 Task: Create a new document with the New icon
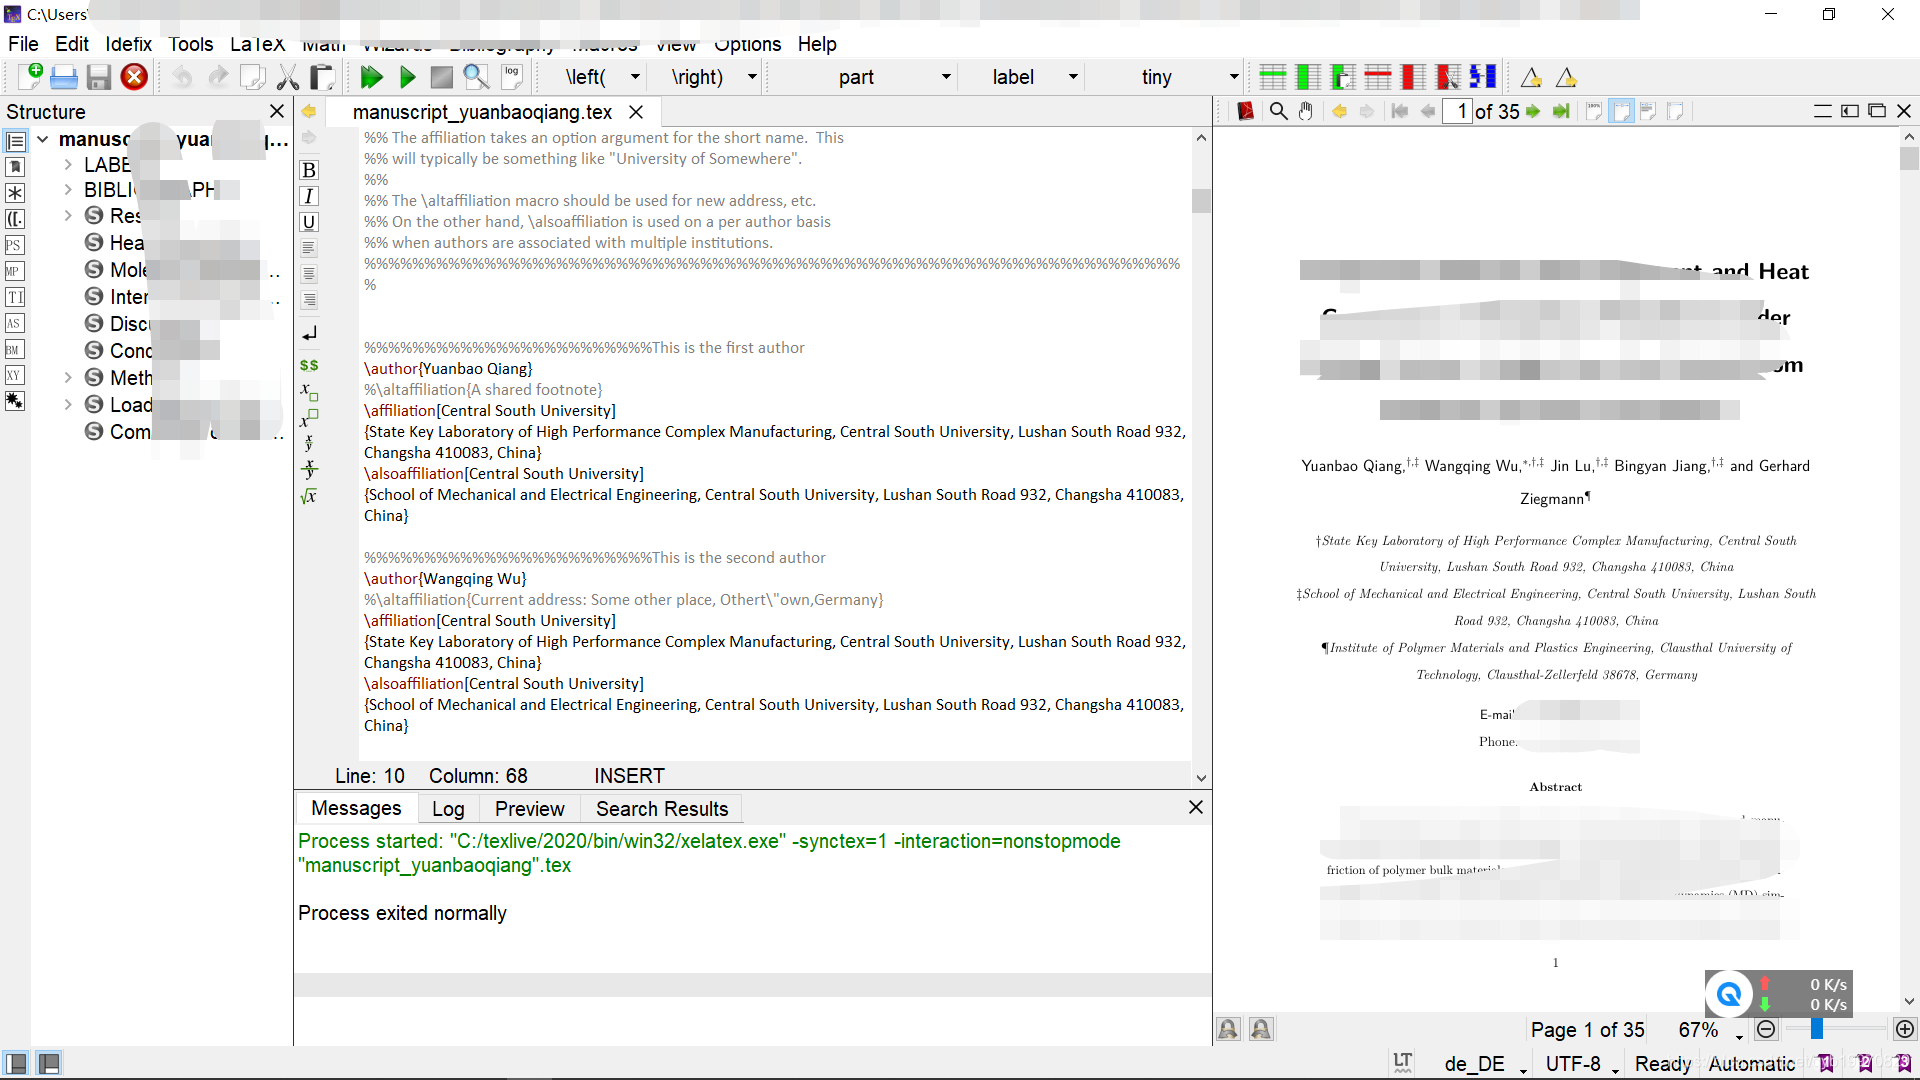[30, 77]
